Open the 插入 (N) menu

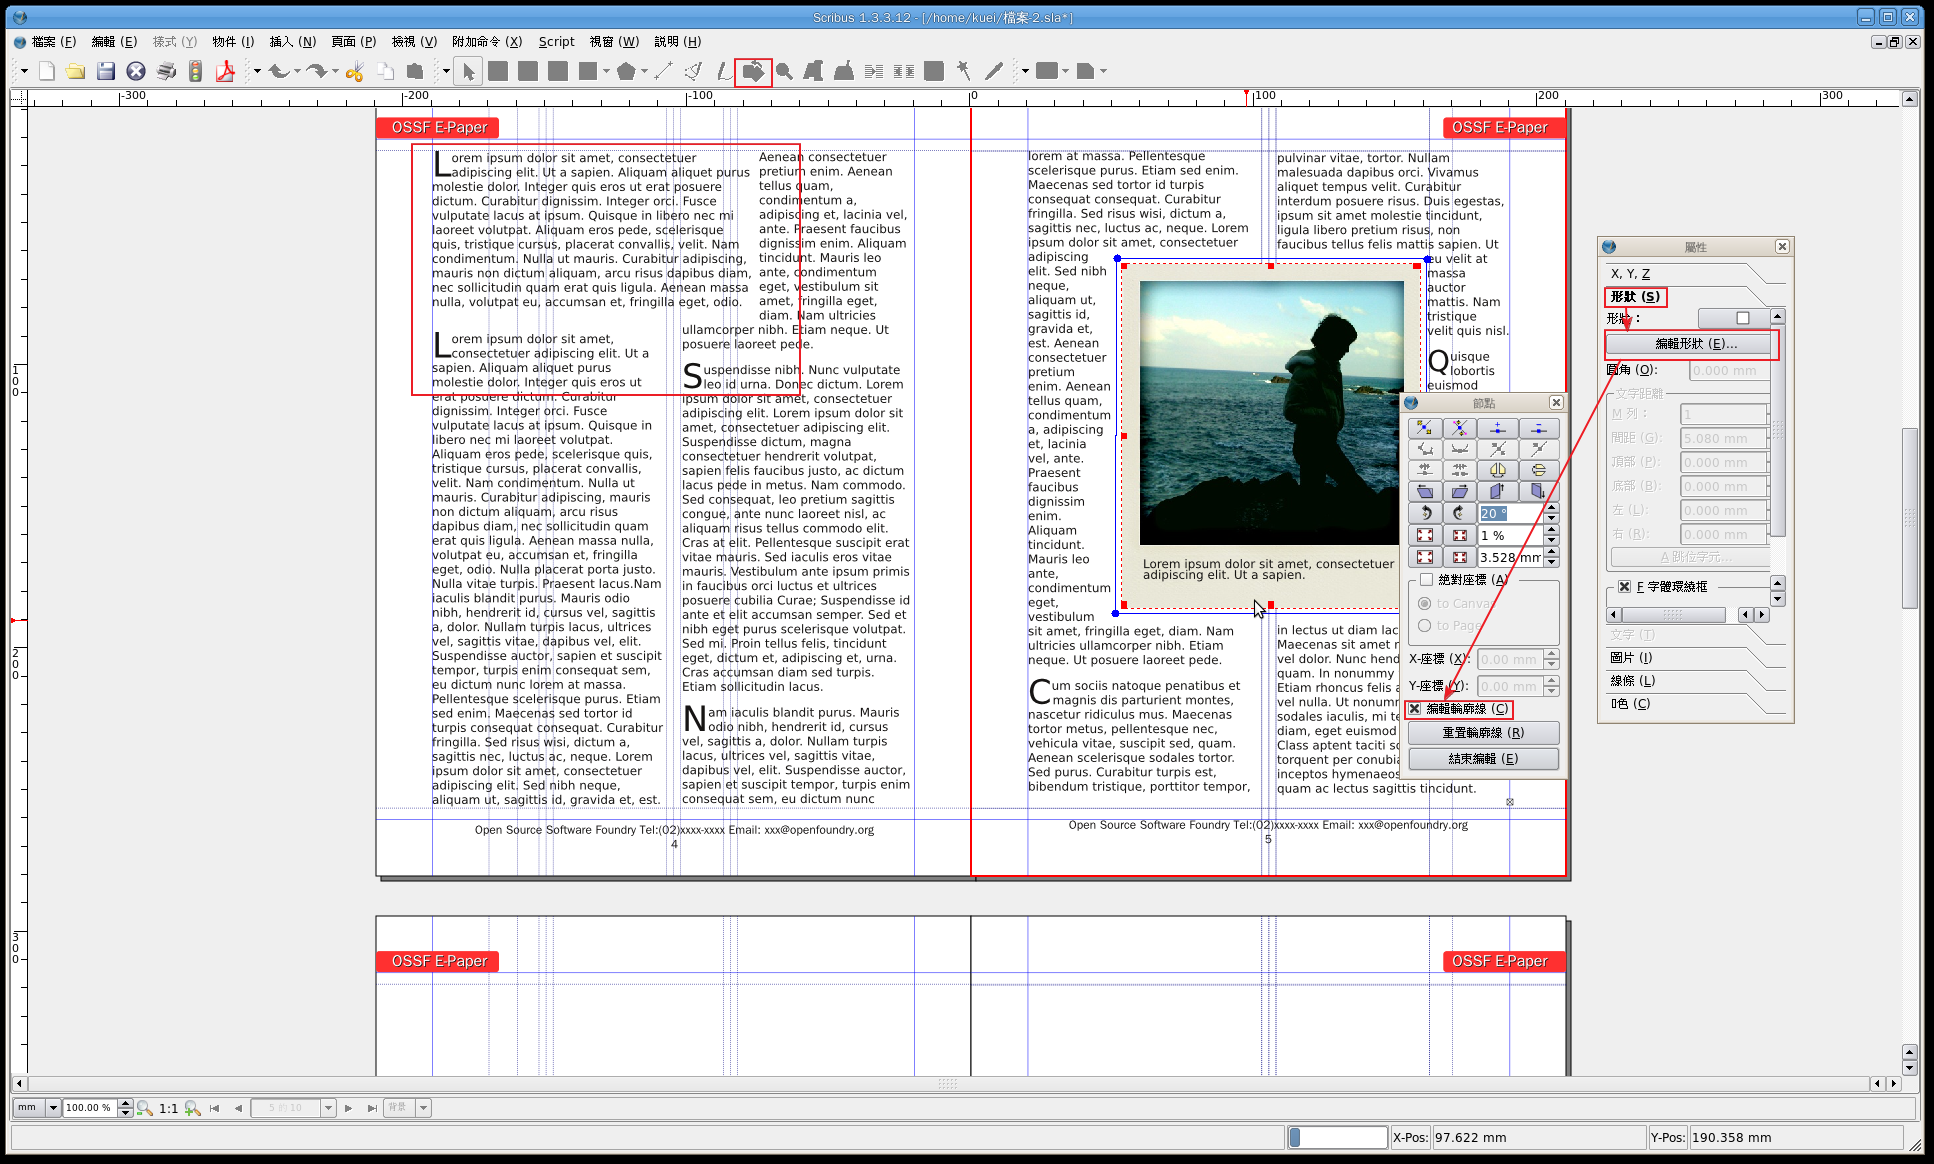(292, 42)
